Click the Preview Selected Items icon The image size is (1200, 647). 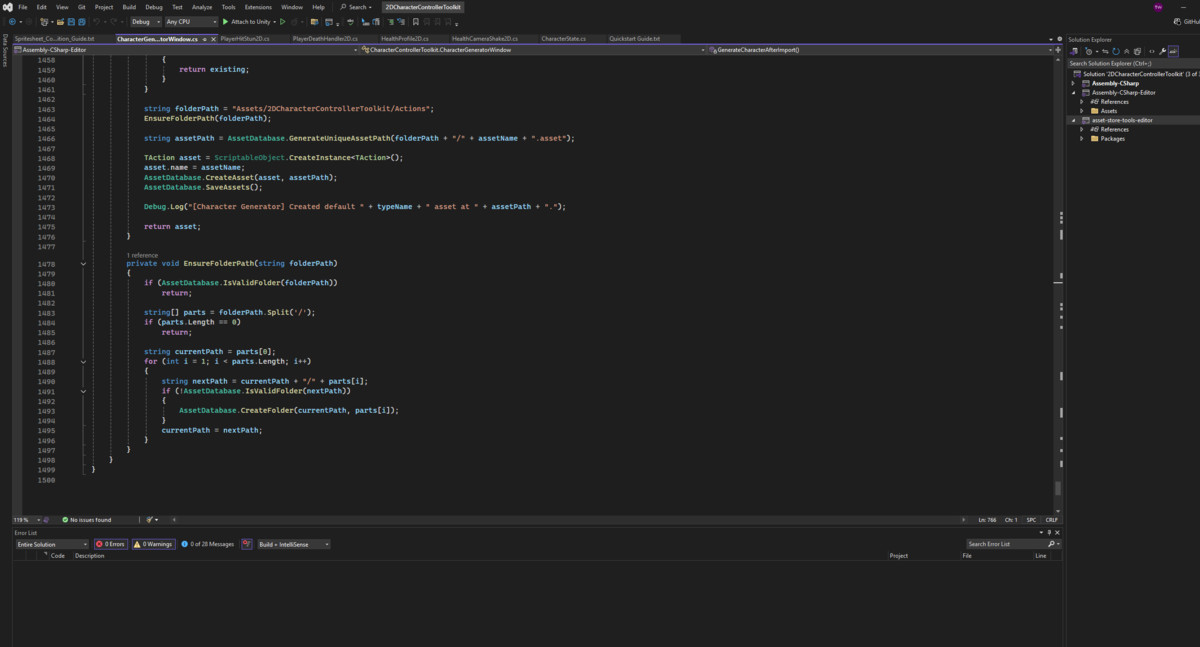click(x=1173, y=51)
